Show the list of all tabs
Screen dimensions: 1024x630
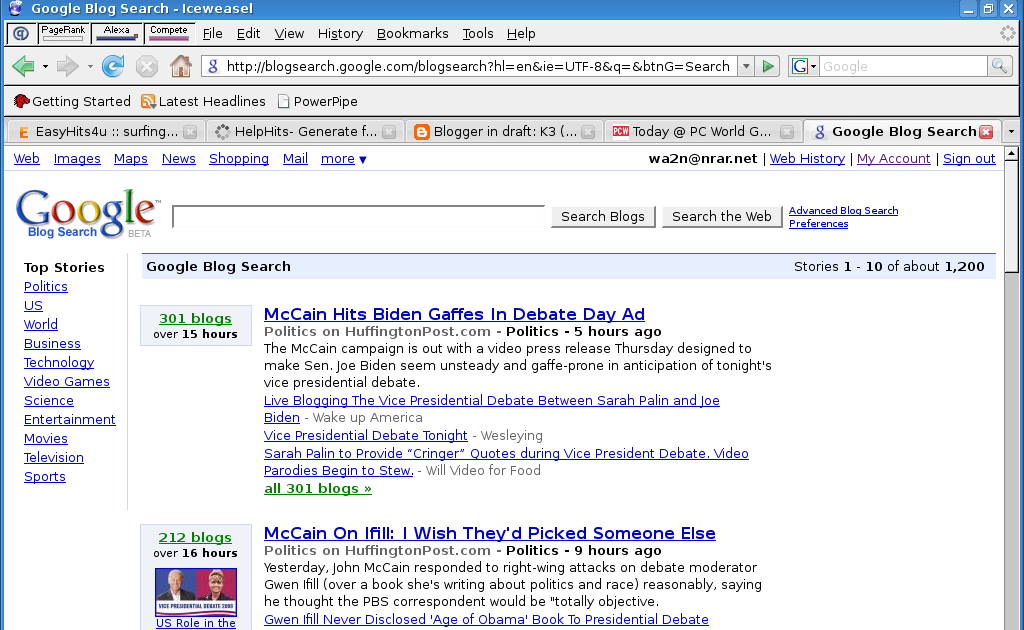click(1011, 132)
